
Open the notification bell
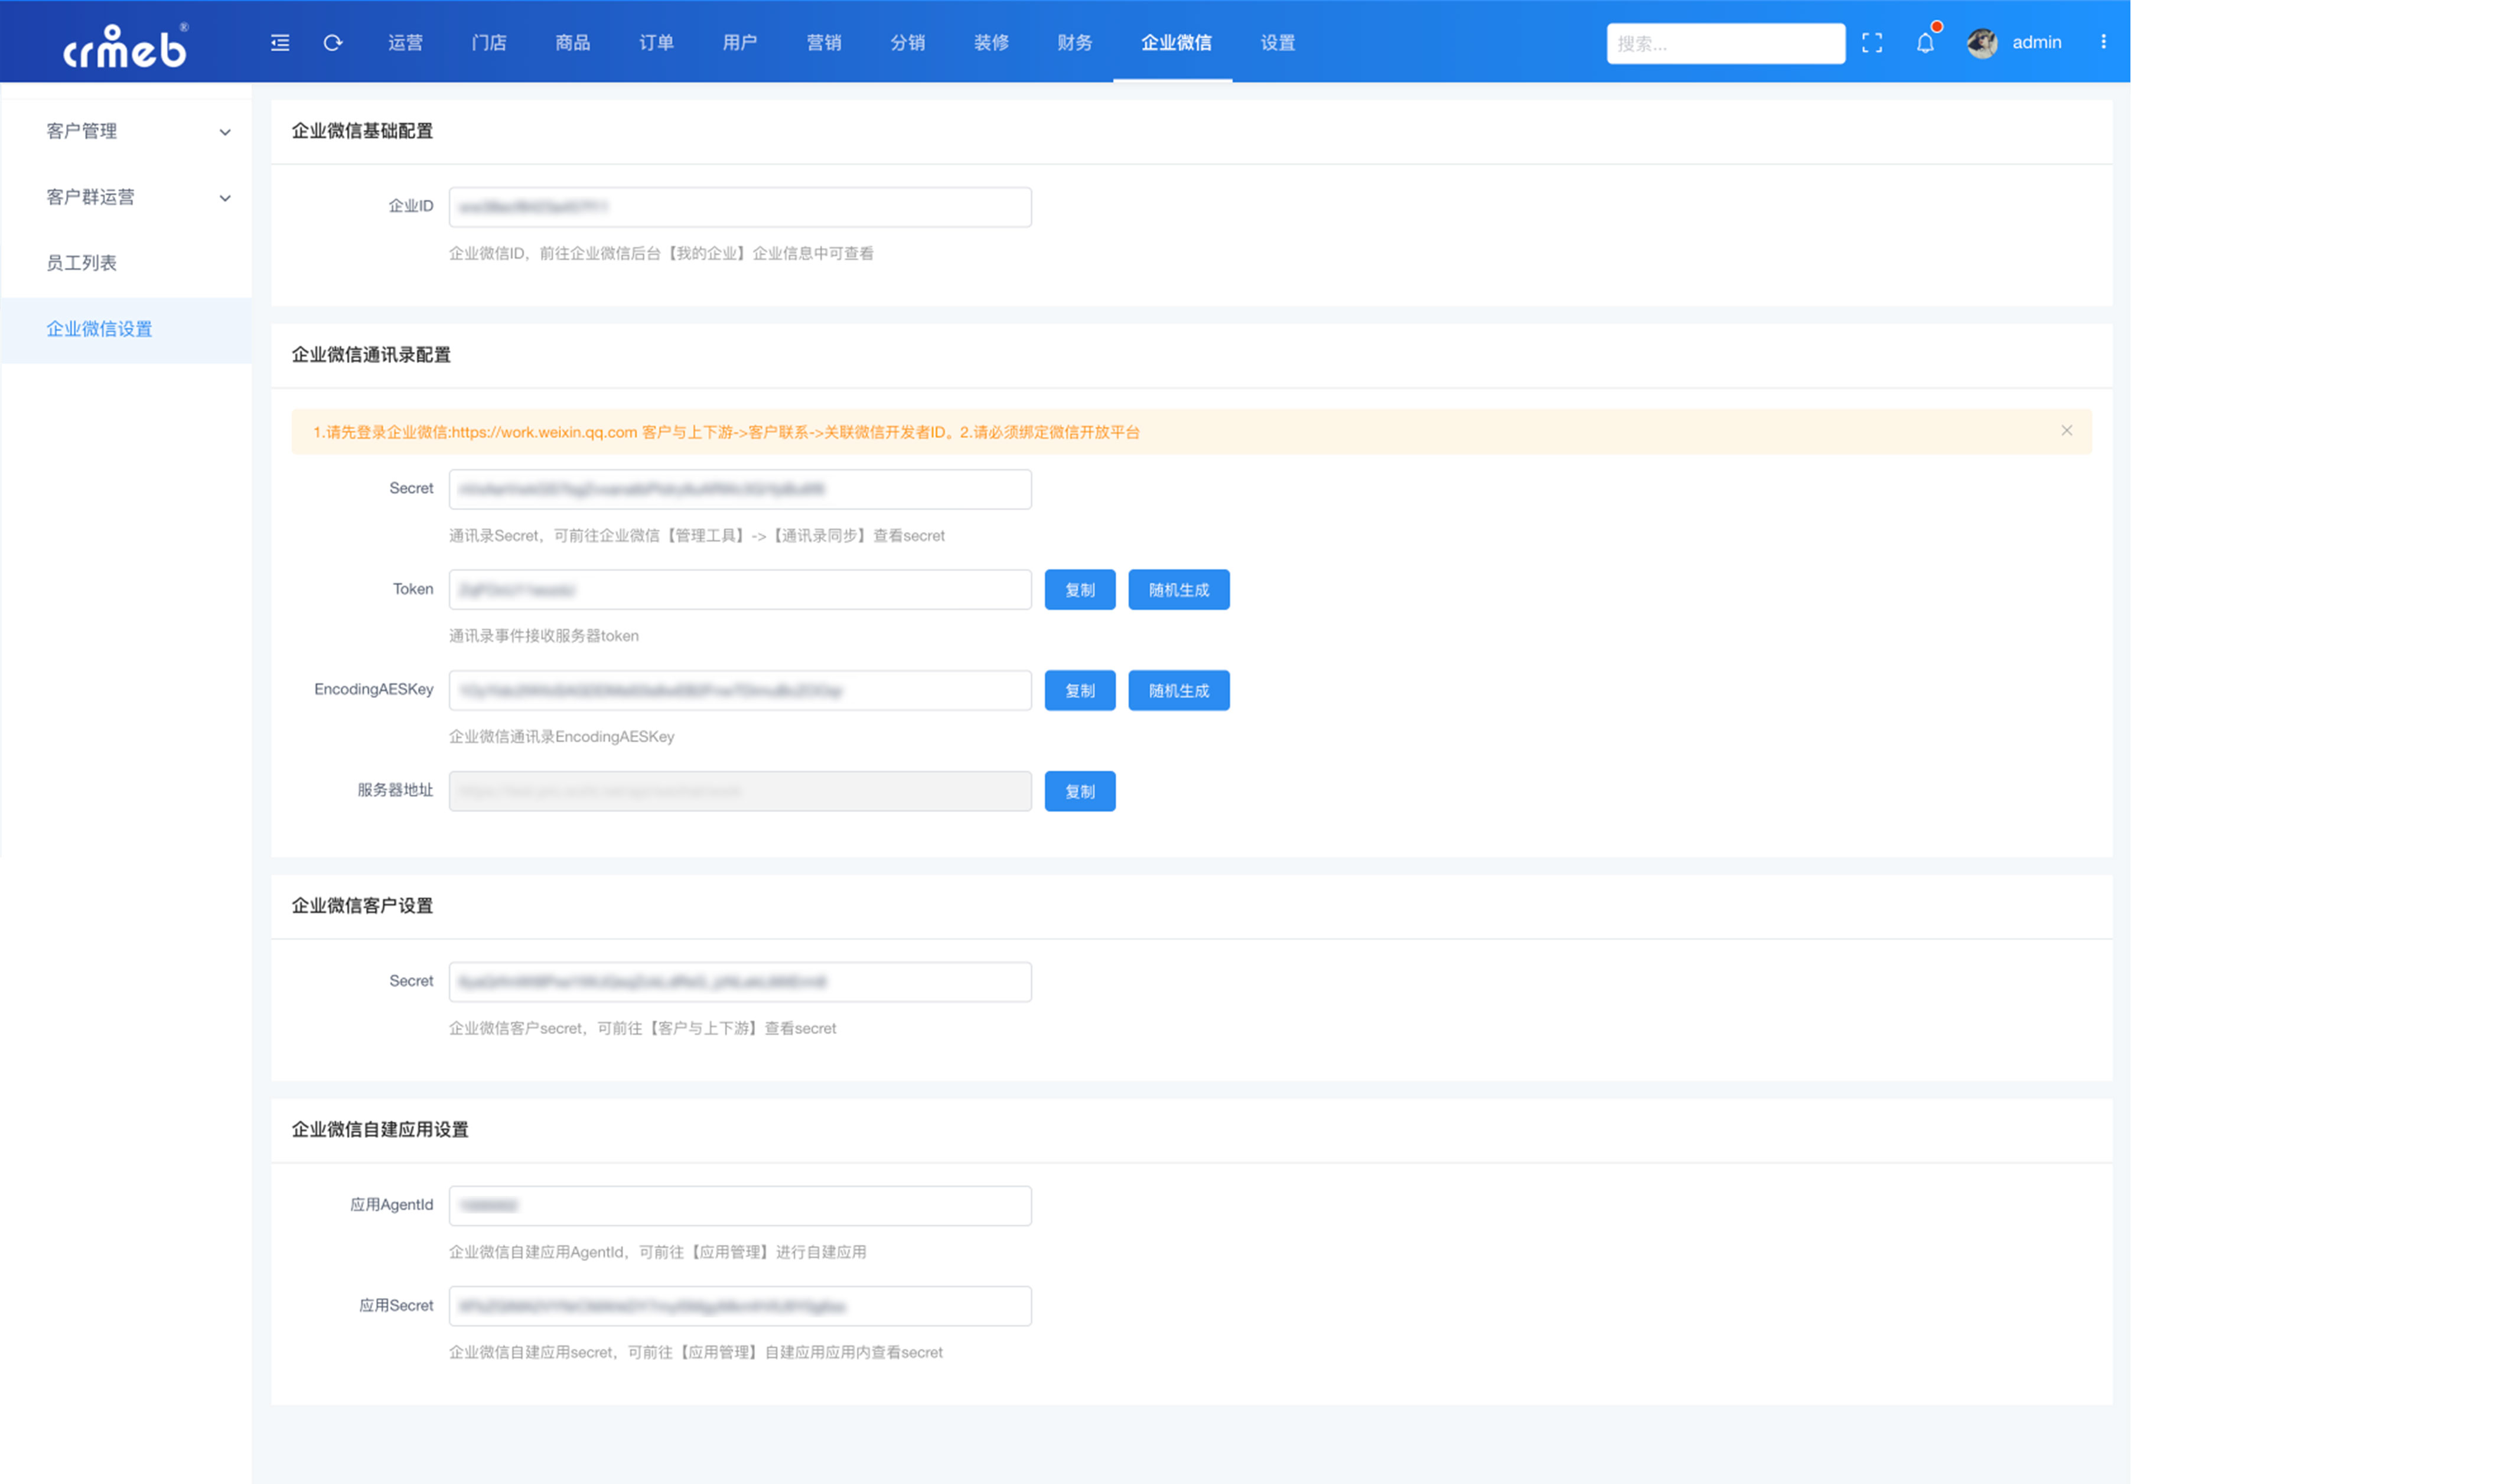click(1925, 42)
